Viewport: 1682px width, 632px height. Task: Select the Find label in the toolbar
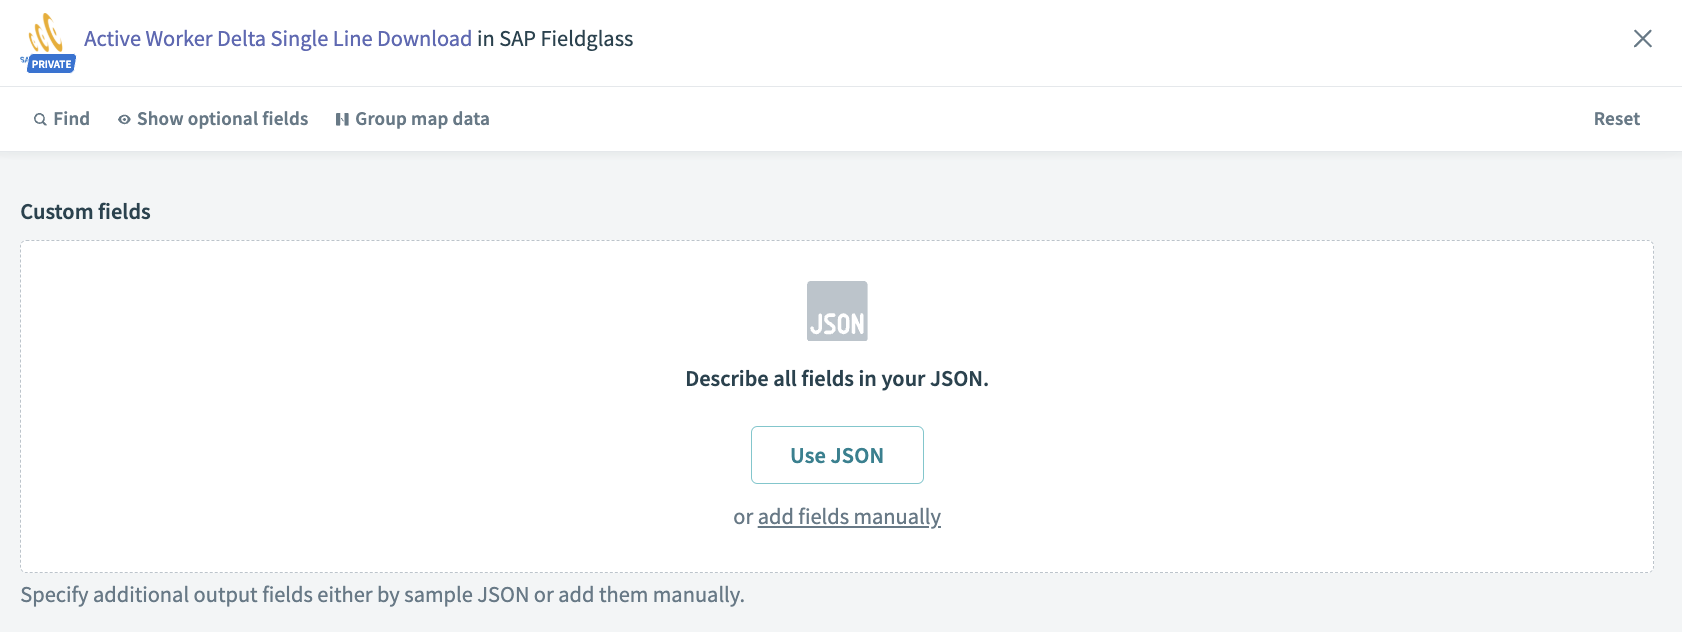(x=71, y=119)
